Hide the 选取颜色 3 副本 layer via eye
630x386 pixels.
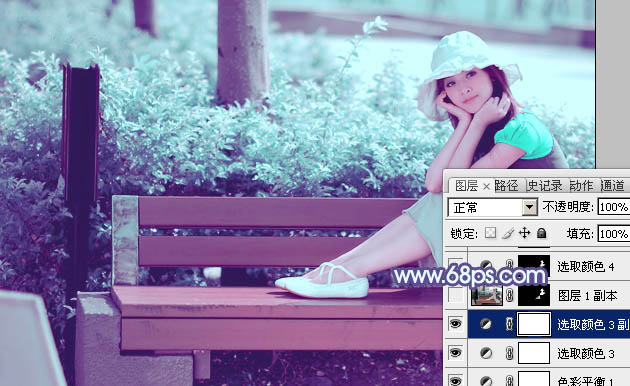[x=455, y=324]
